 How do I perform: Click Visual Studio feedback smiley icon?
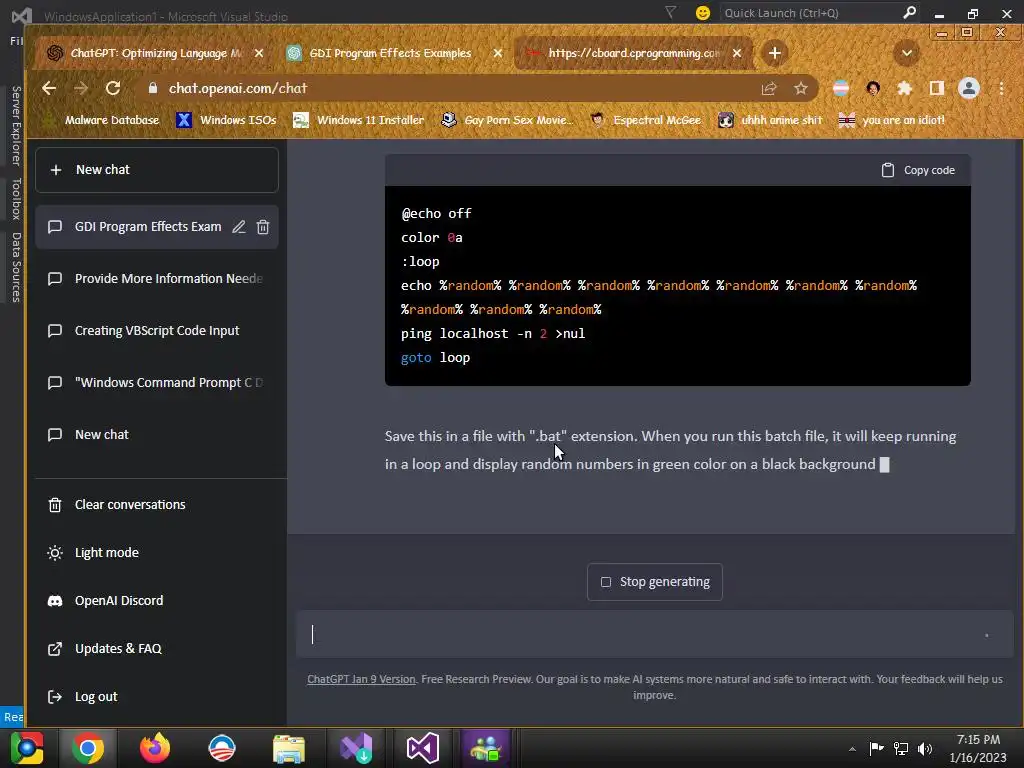(x=703, y=13)
